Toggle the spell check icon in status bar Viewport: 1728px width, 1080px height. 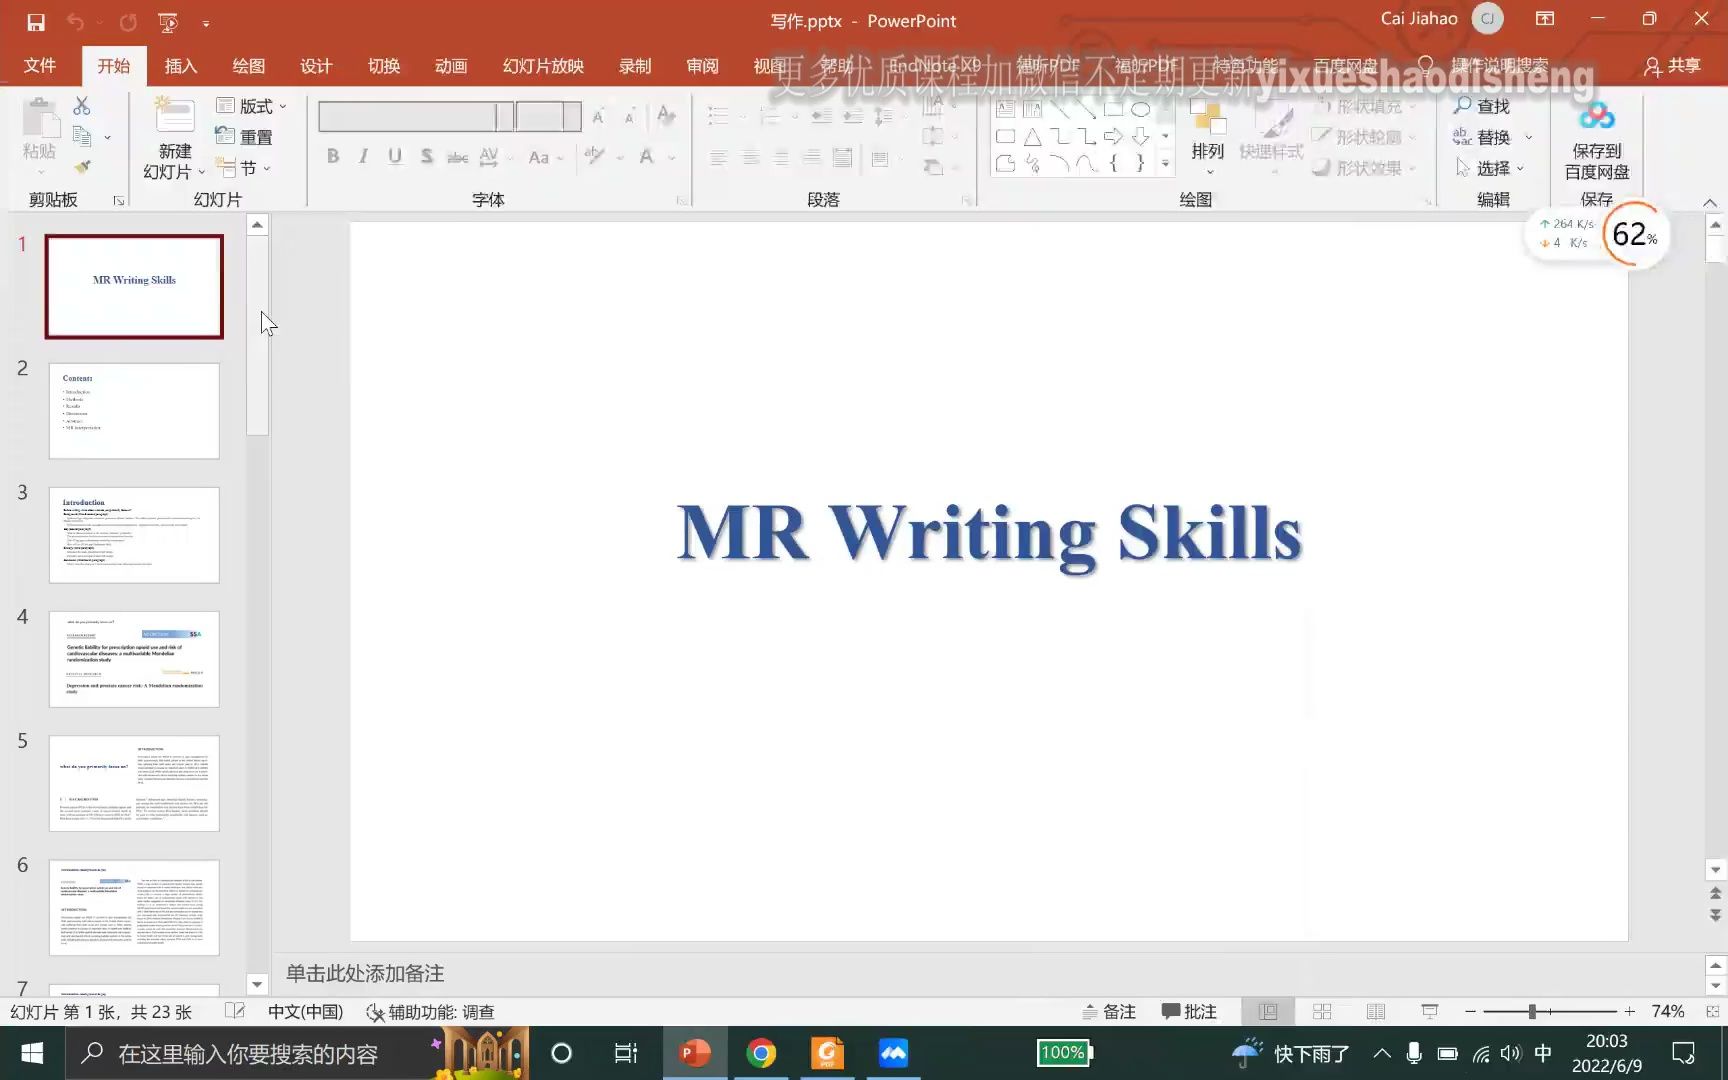click(x=235, y=1011)
